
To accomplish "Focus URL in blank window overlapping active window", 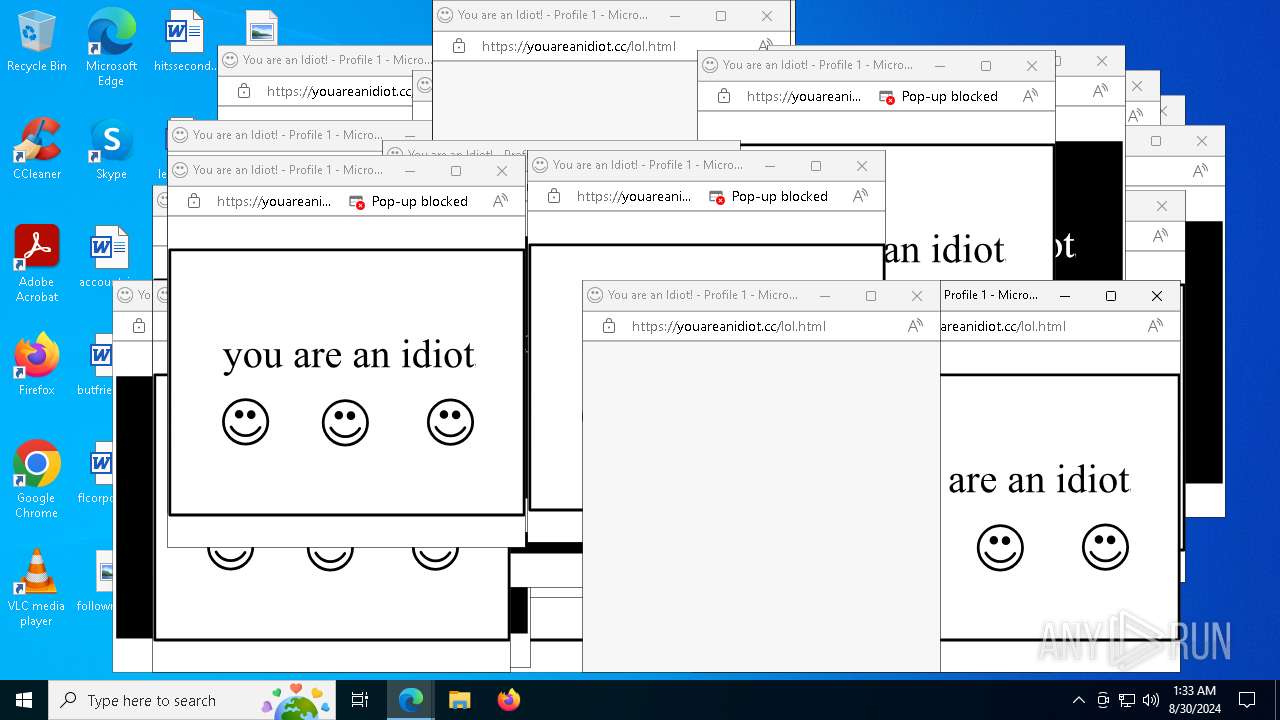I will click(728, 326).
